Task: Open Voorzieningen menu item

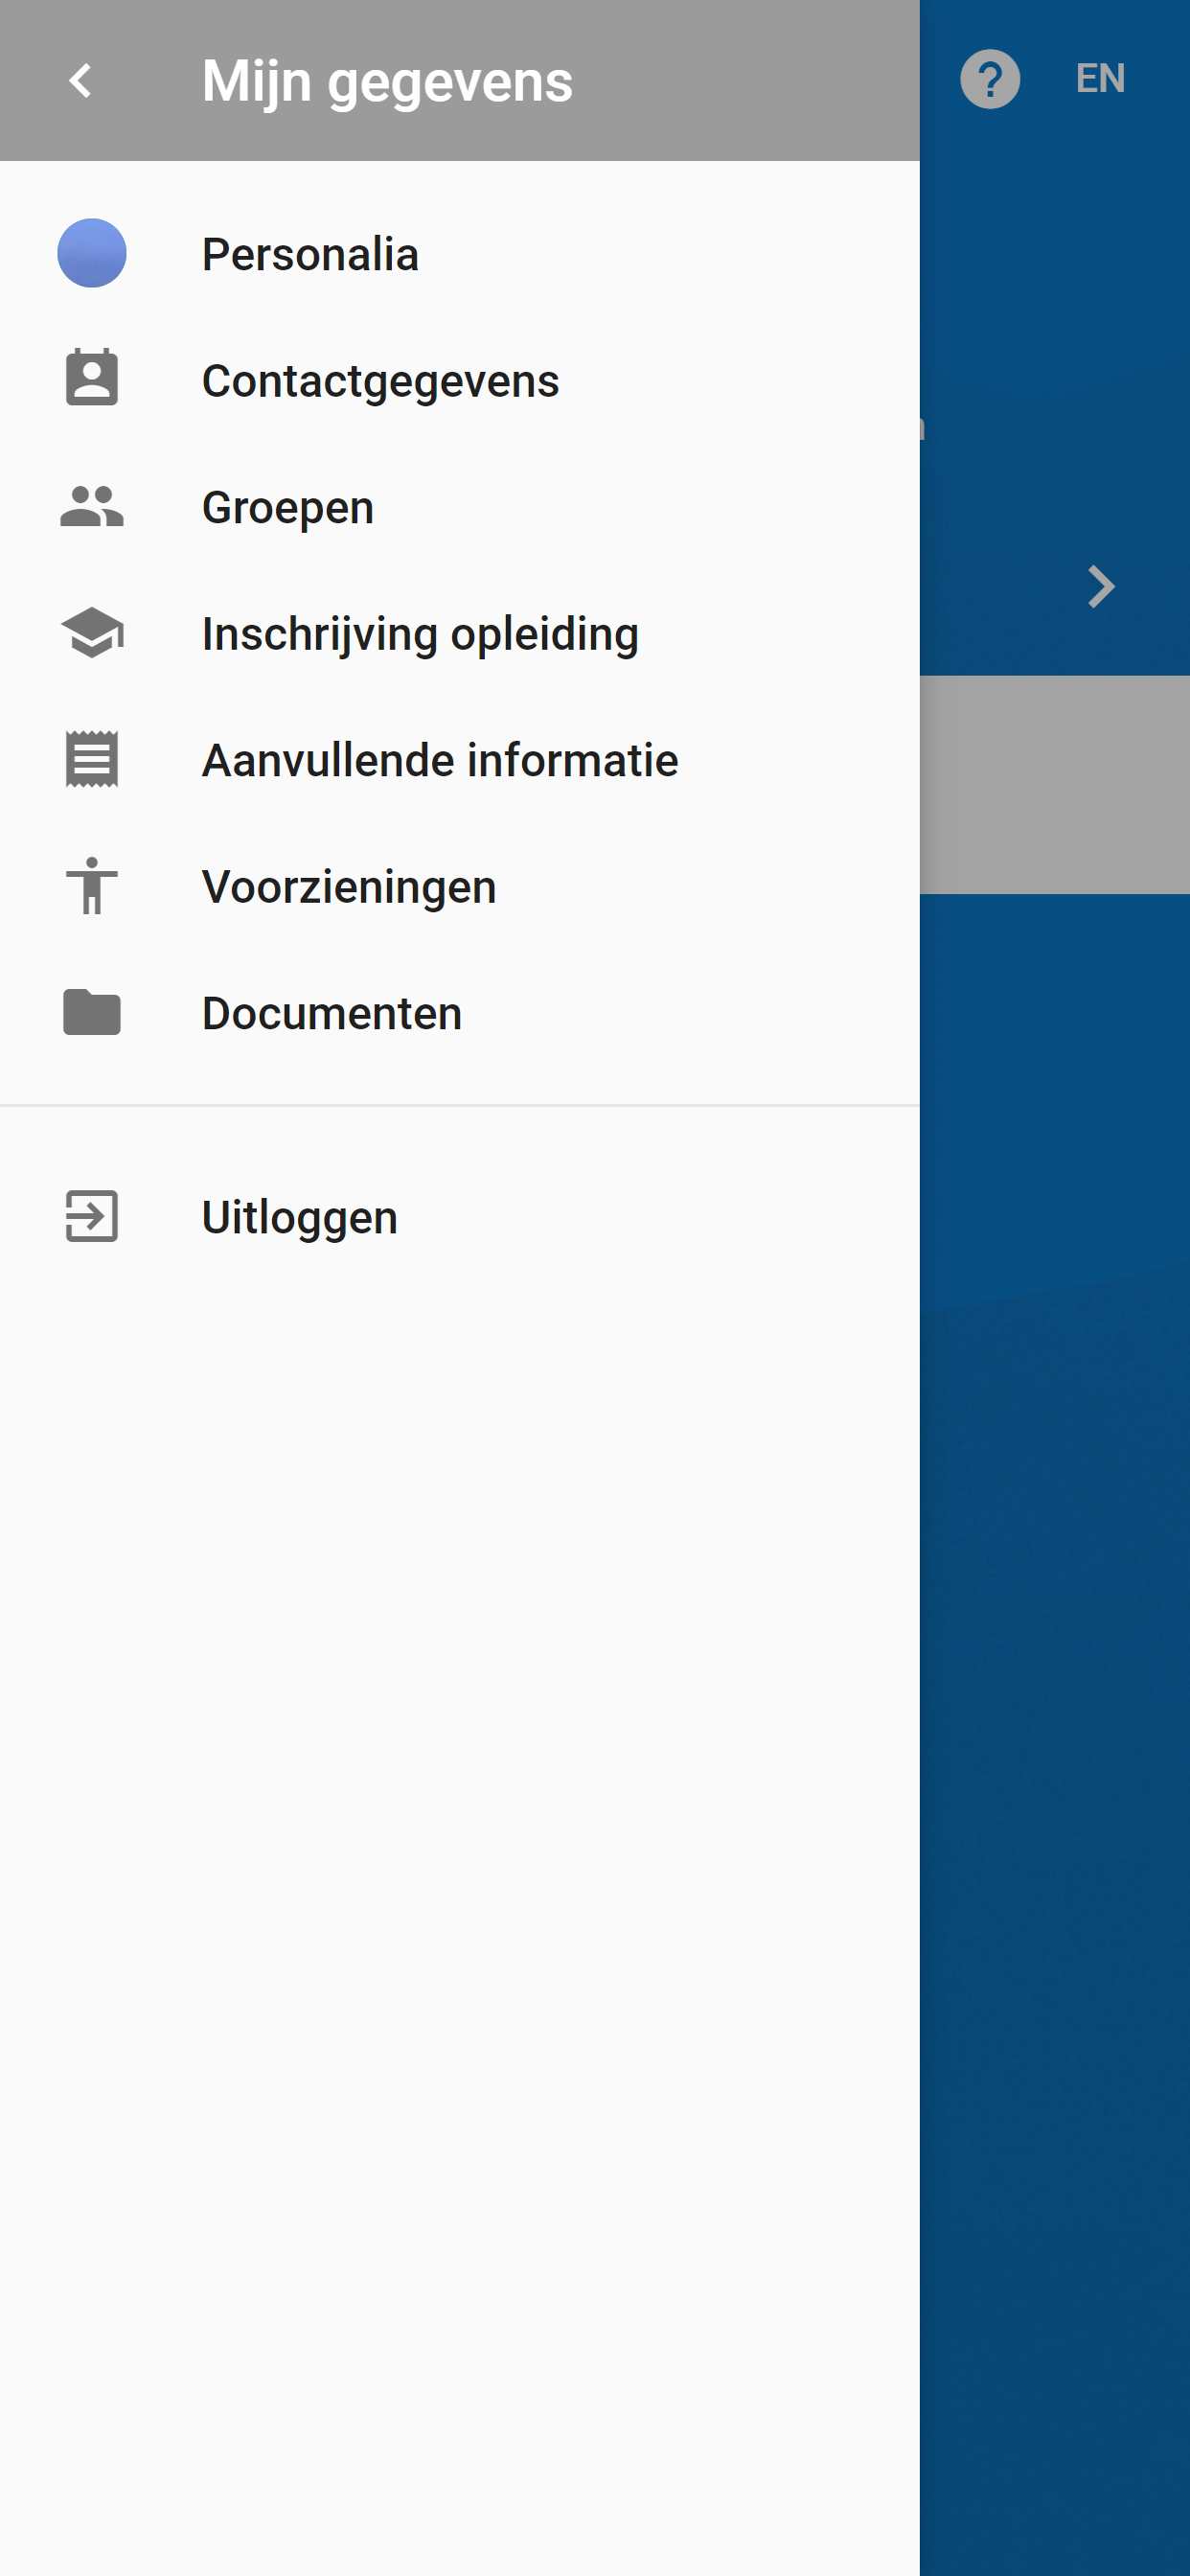Action: click(460, 886)
